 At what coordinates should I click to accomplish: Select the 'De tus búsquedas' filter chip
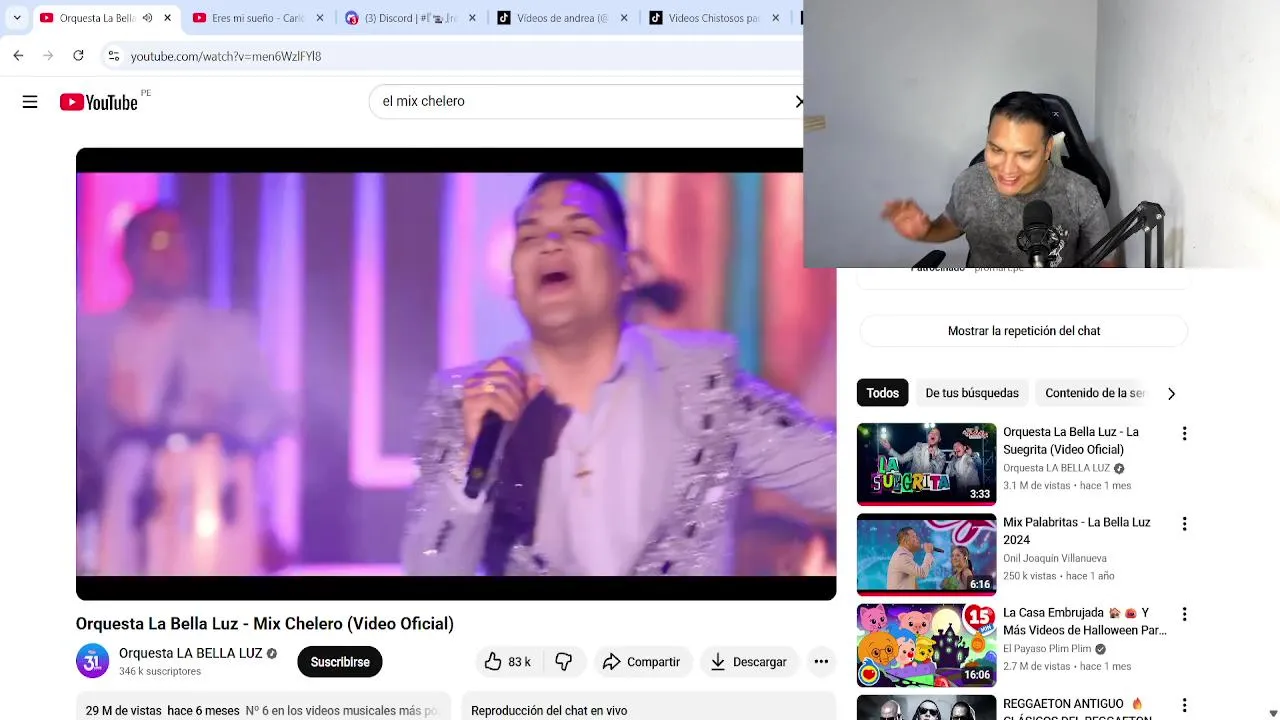click(x=972, y=393)
